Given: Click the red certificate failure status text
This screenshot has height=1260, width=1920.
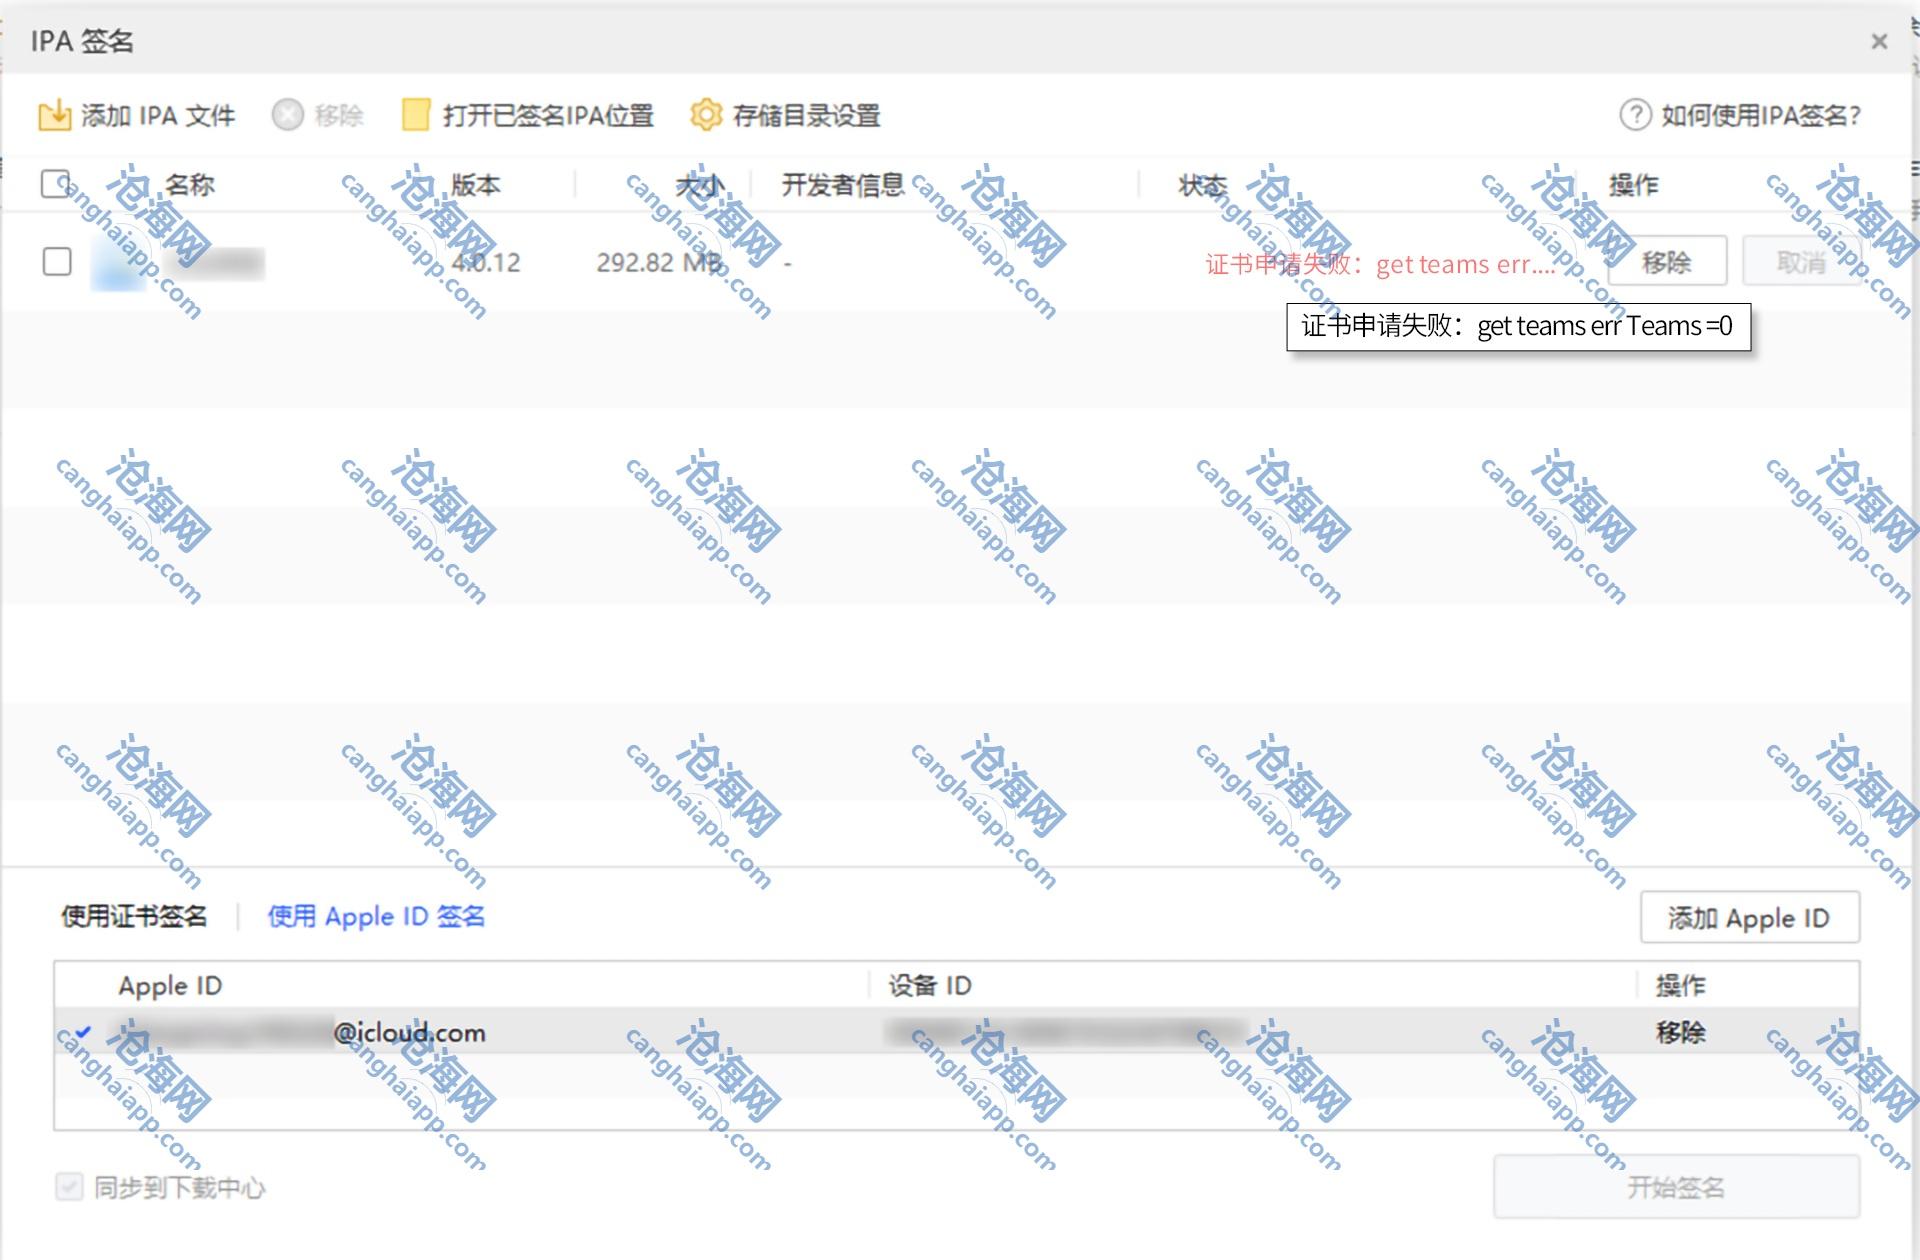Looking at the screenshot, I should tap(1380, 264).
